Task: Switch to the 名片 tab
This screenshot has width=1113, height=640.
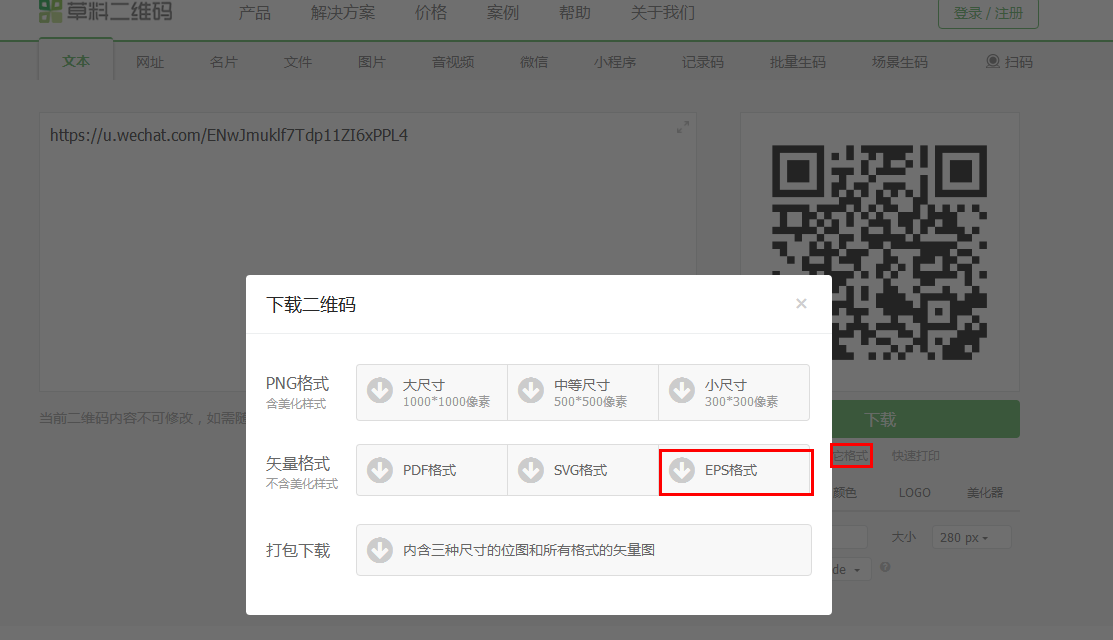Action: click(224, 62)
